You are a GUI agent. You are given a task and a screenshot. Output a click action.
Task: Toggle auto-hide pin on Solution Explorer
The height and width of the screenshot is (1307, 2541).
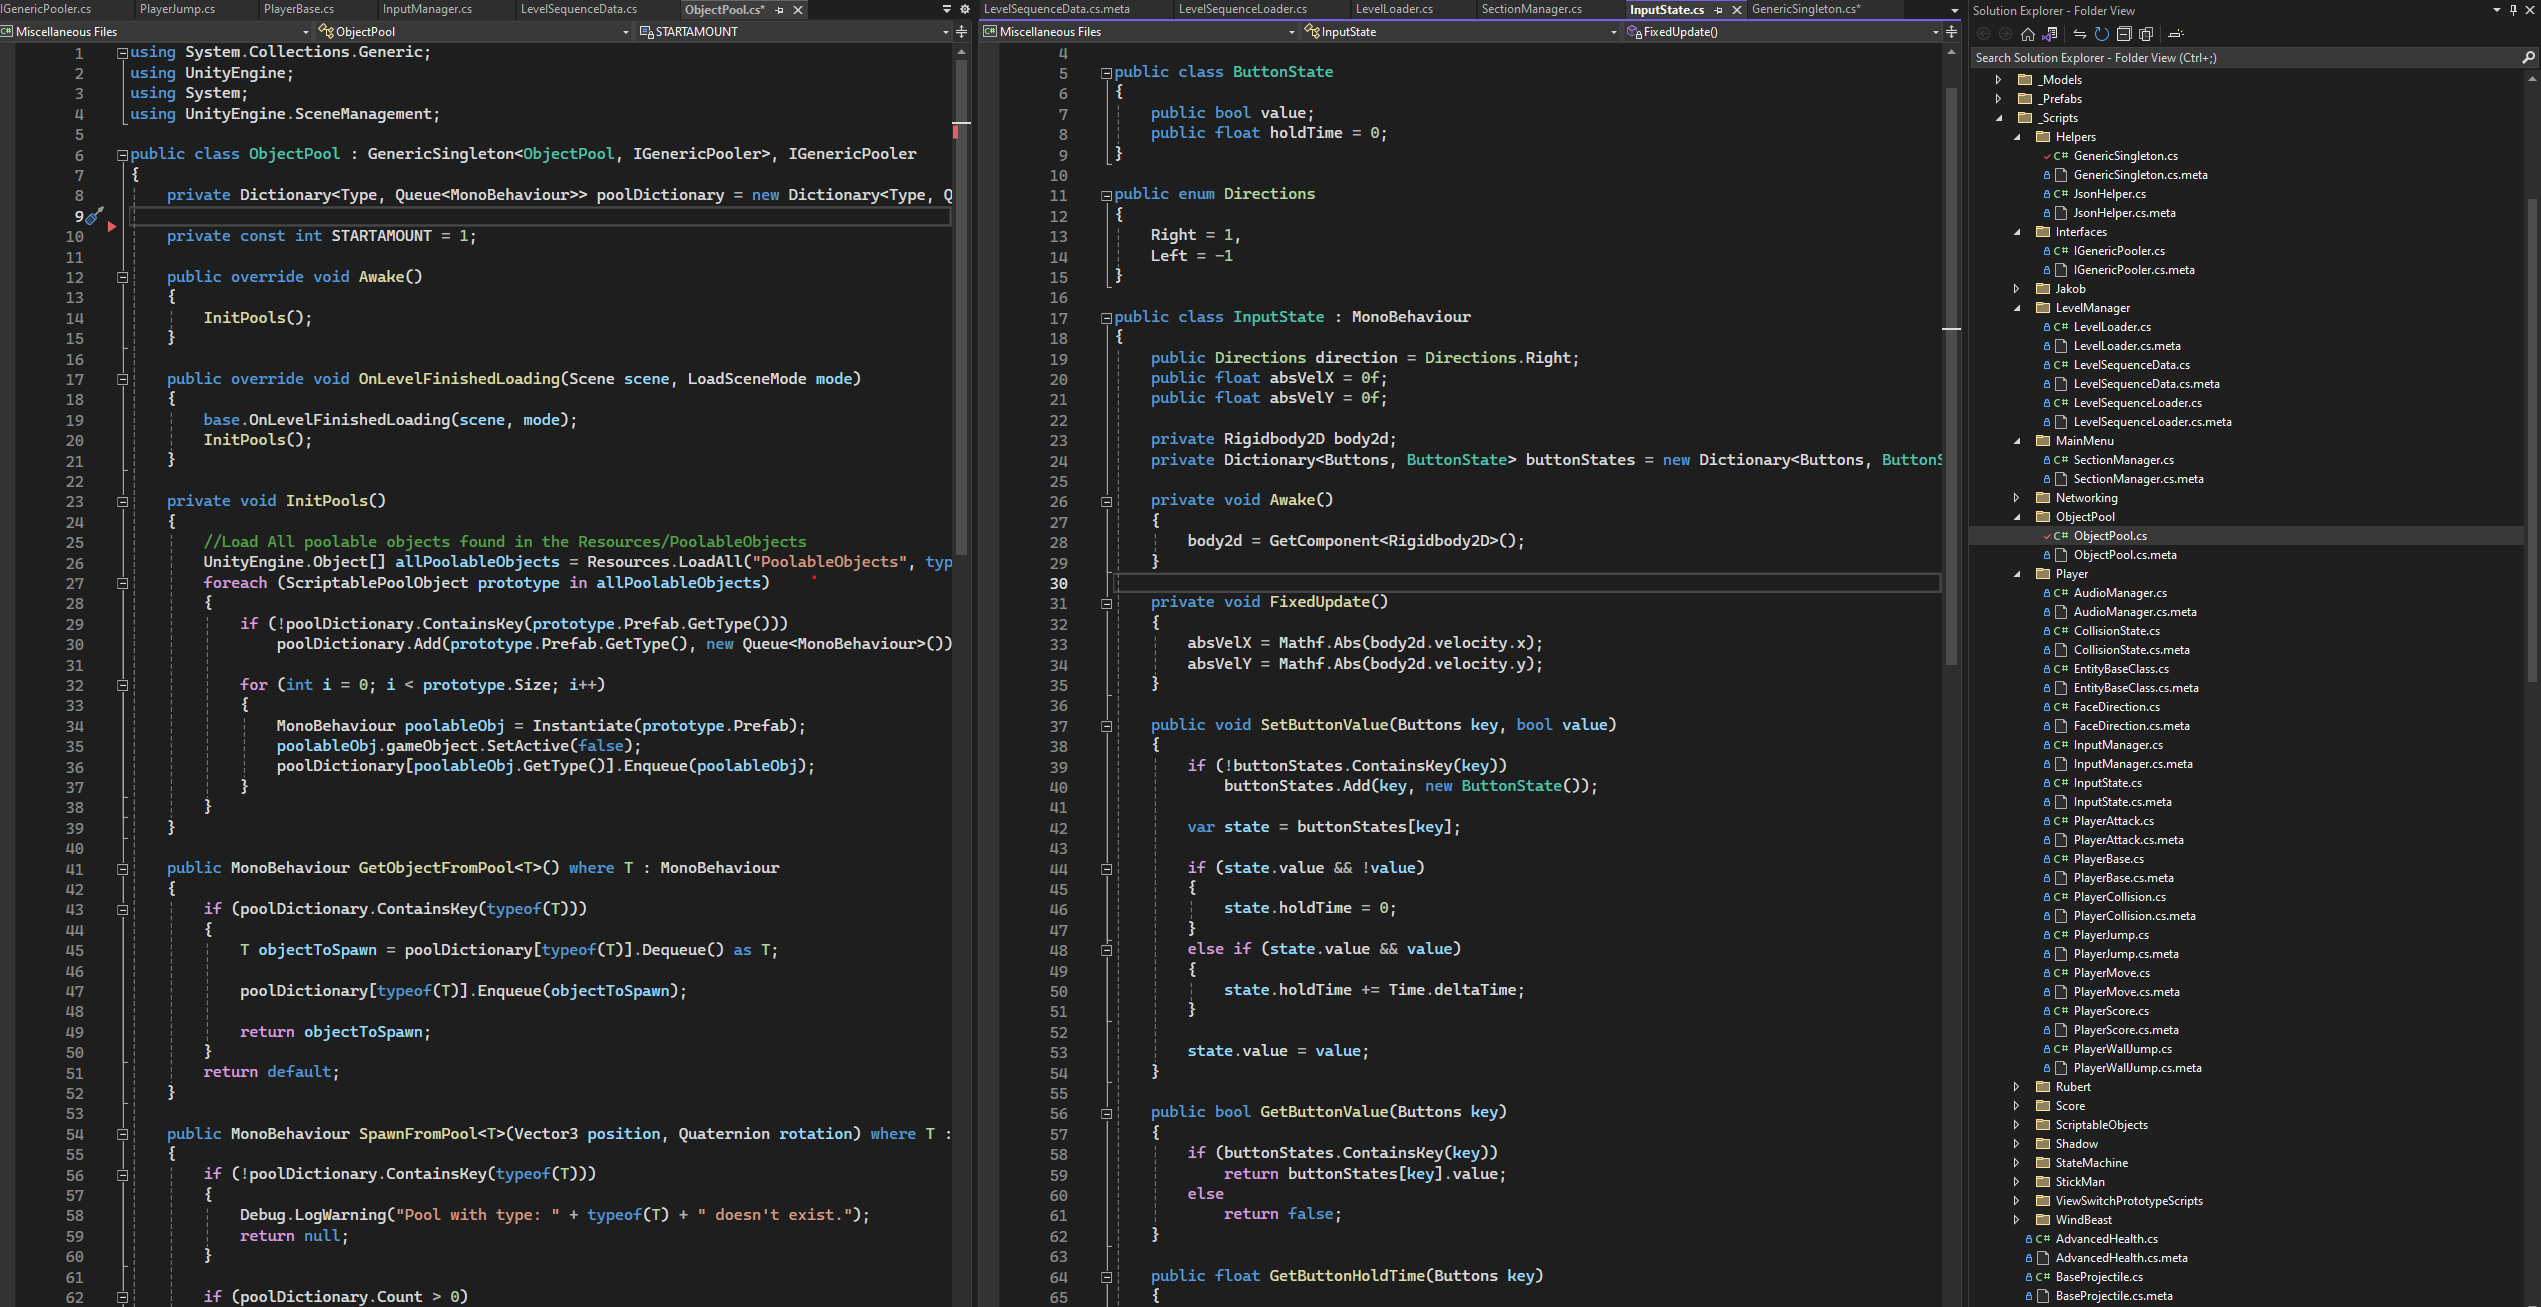pyautogui.click(x=2513, y=10)
